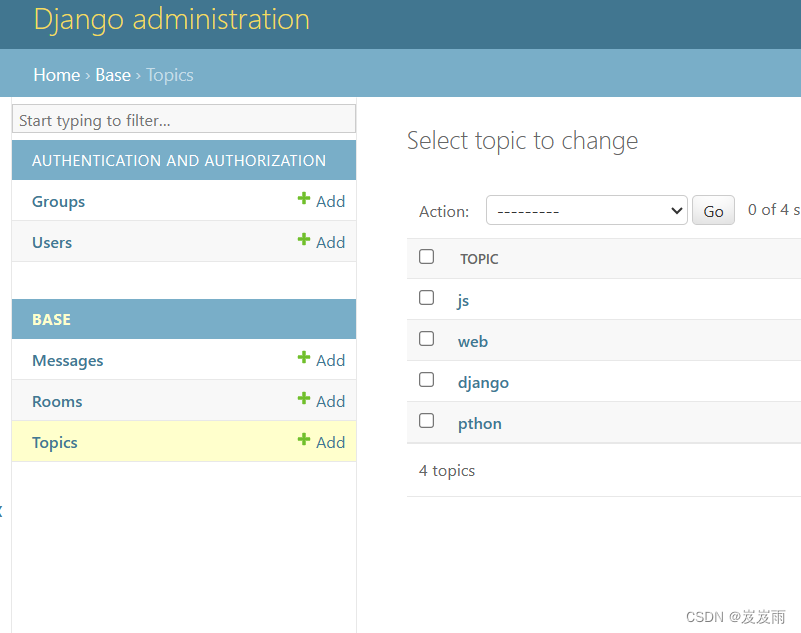Sort by the TOPIC column header
Viewport: 801px width, 633px height.
[479, 259]
